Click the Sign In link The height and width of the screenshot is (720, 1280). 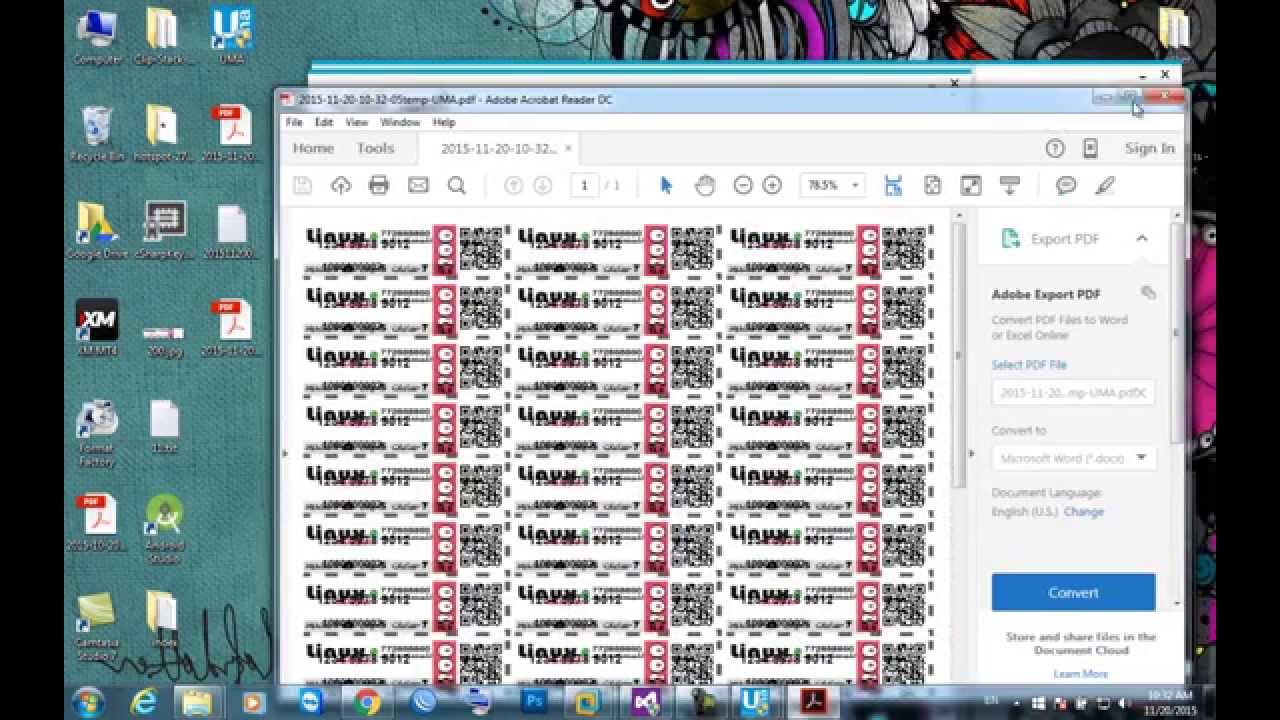click(1149, 148)
